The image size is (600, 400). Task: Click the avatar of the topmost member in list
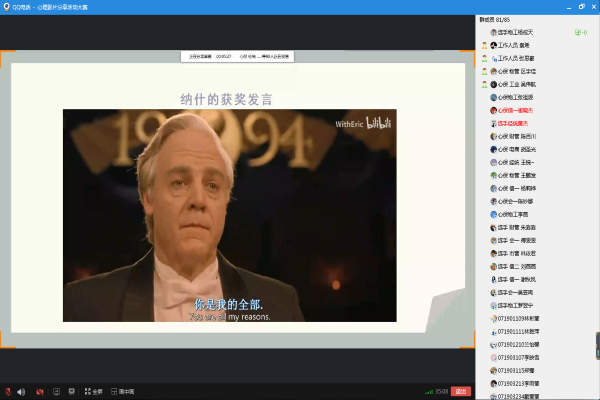click(x=494, y=33)
